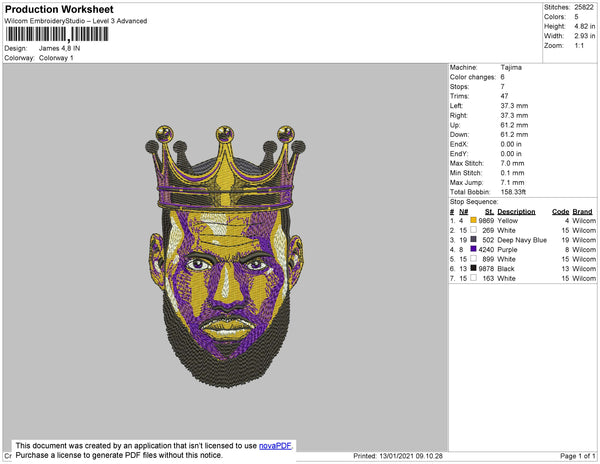Click the 'Black' description in row 6
The width and height of the screenshot is (600, 464).
(x=506, y=269)
